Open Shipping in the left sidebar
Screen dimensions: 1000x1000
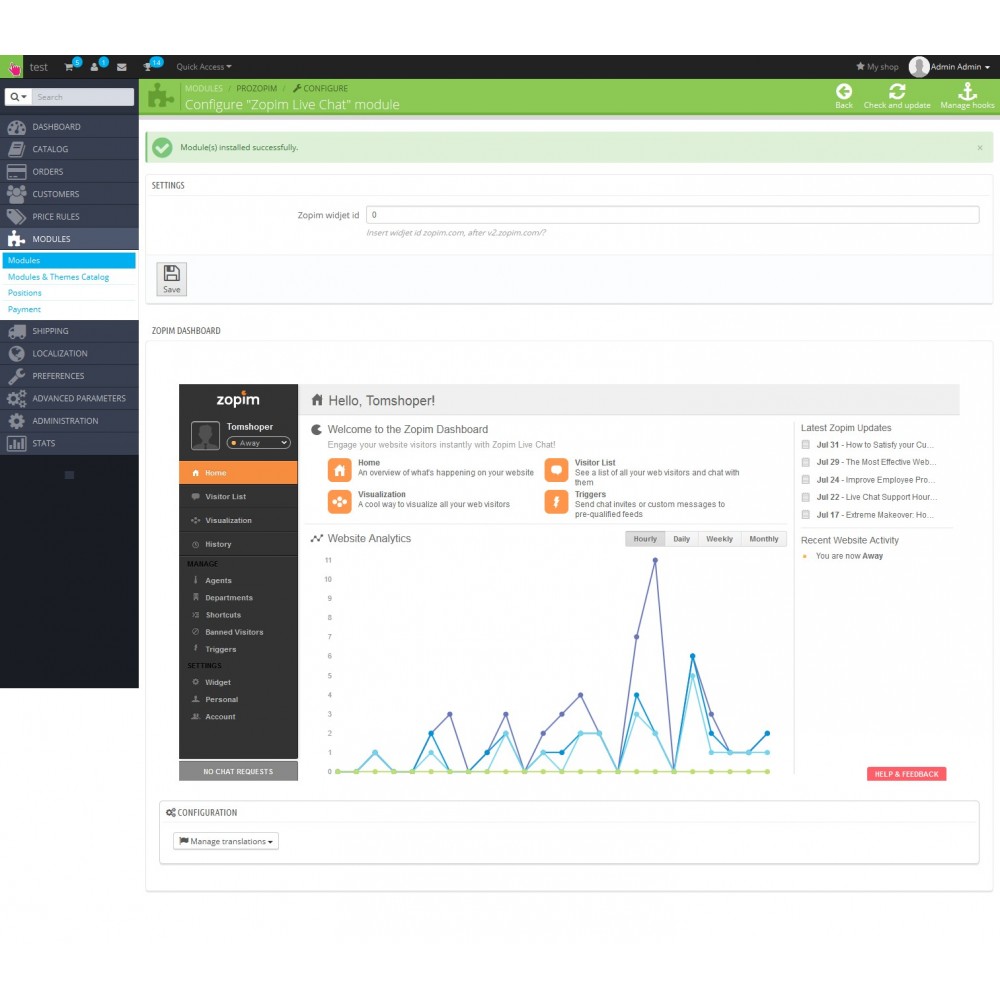pos(70,331)
